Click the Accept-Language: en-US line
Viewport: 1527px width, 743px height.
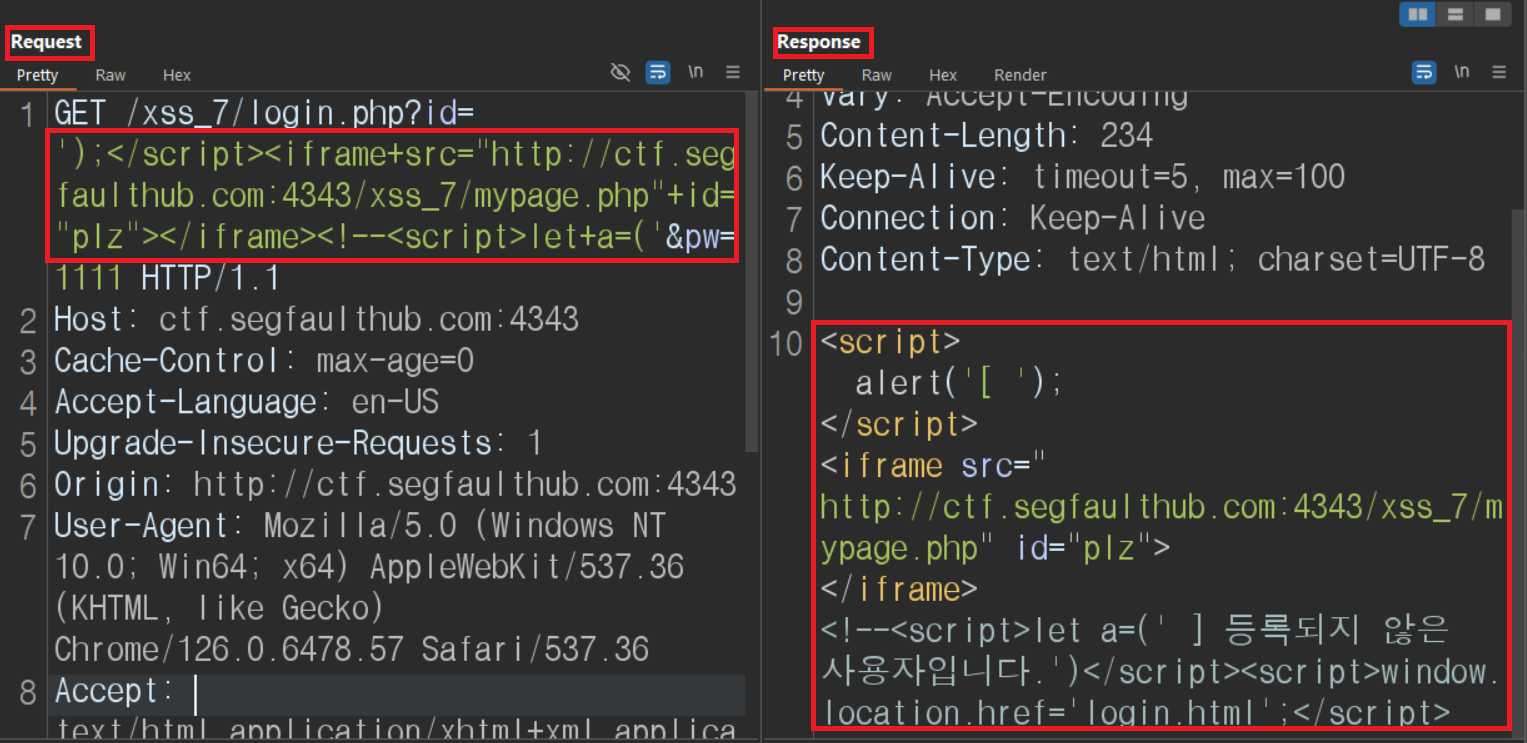pos(246,402)
